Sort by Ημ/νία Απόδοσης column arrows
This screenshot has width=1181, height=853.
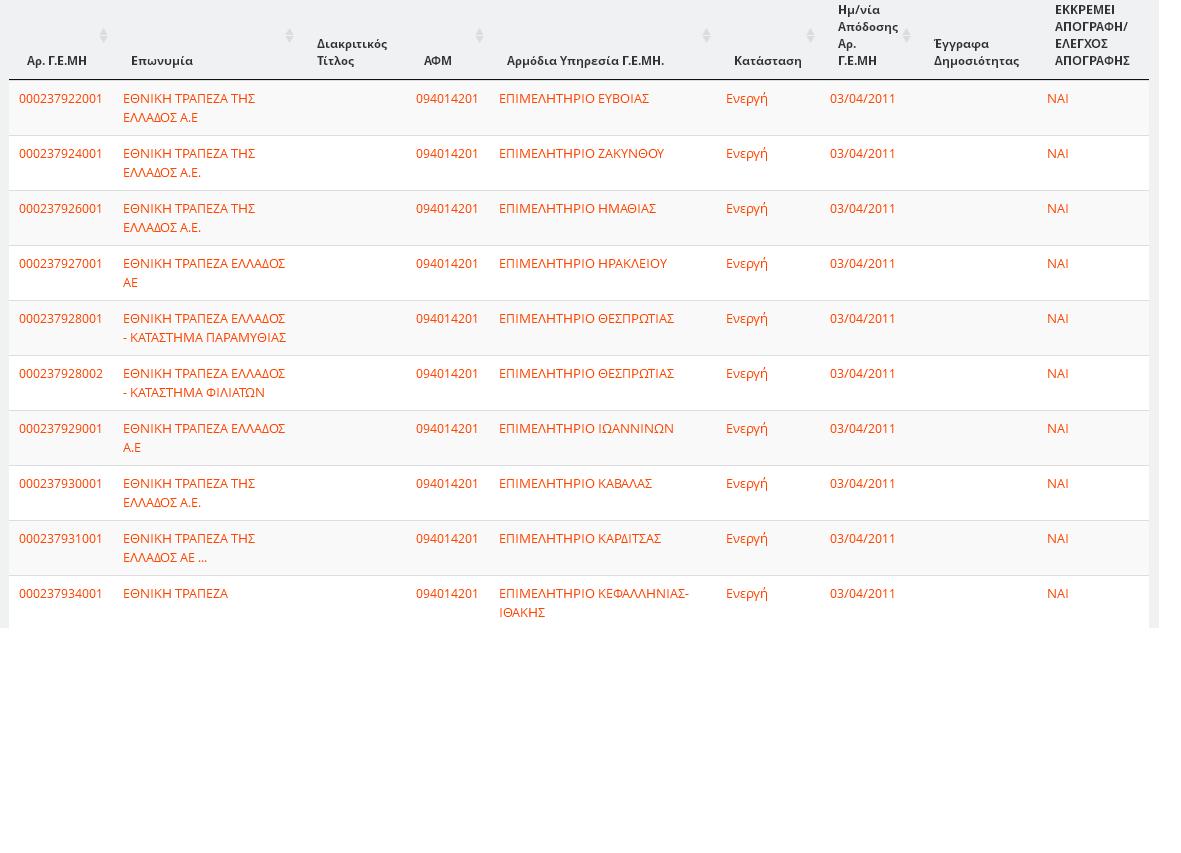click(907, 35)
